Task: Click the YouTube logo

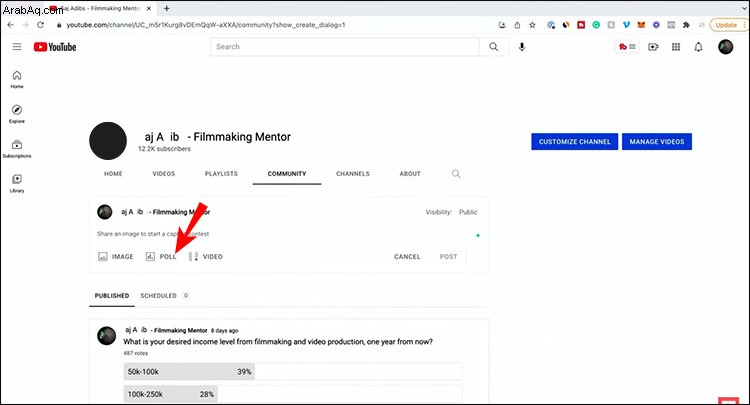Action: pos(55,47)
